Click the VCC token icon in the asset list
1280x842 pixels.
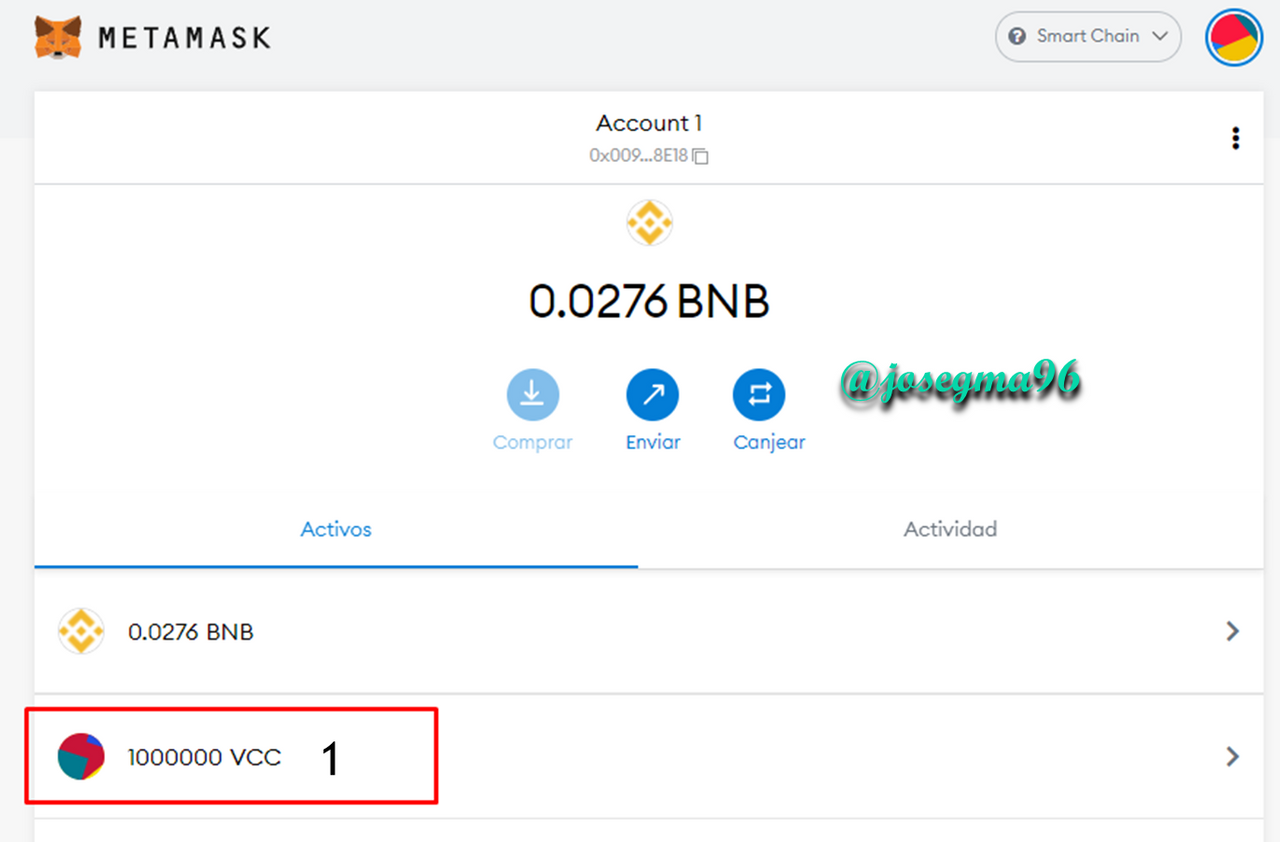coord(81,756)
